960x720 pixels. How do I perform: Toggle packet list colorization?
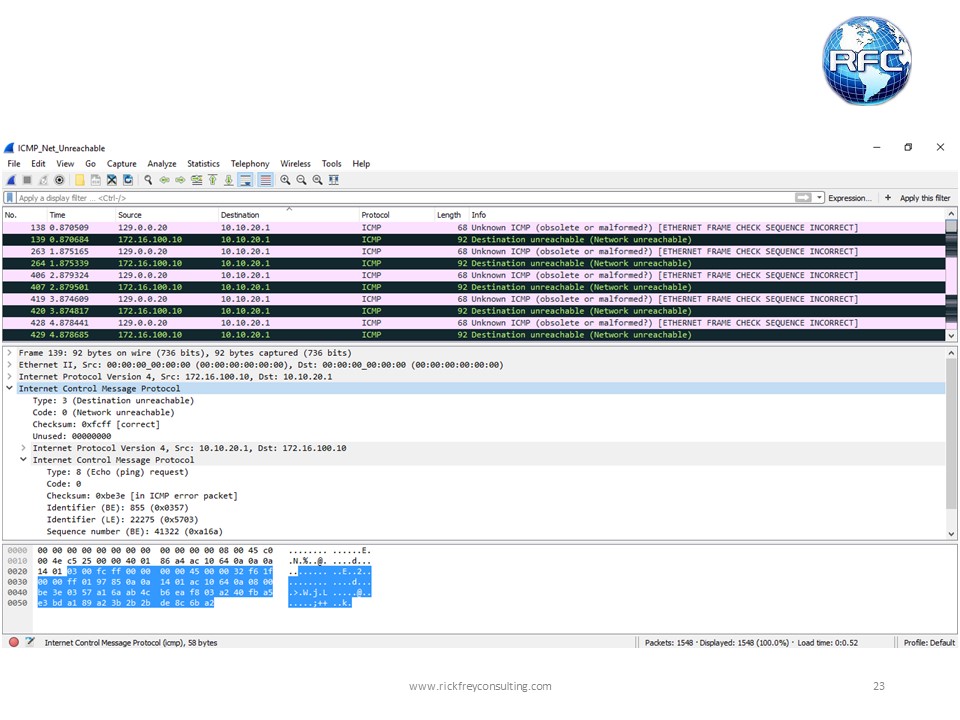[x=265, y=180]
